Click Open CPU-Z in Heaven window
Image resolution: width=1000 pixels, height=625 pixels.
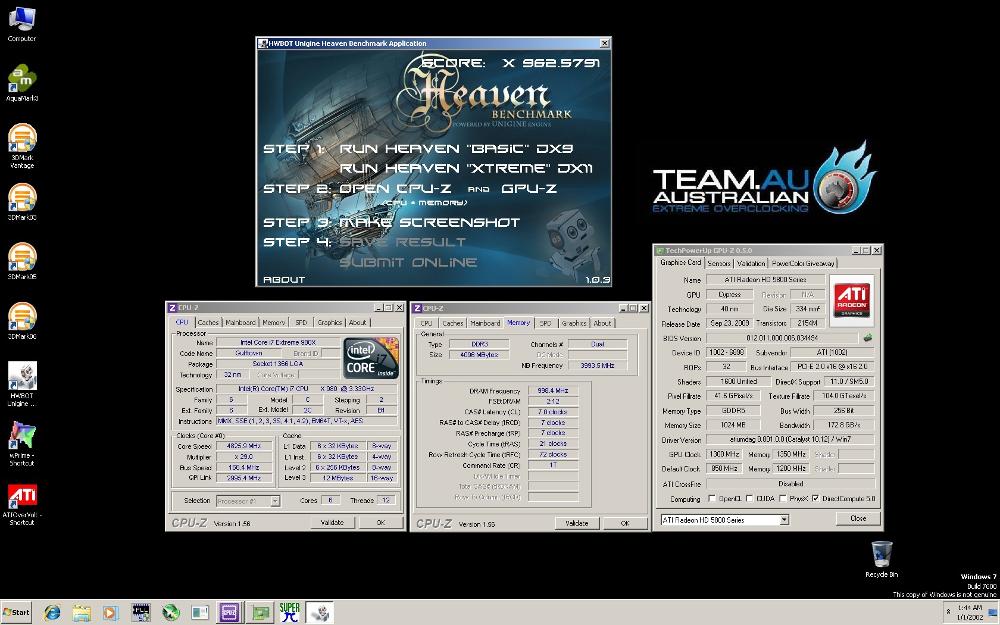point(395,189)
